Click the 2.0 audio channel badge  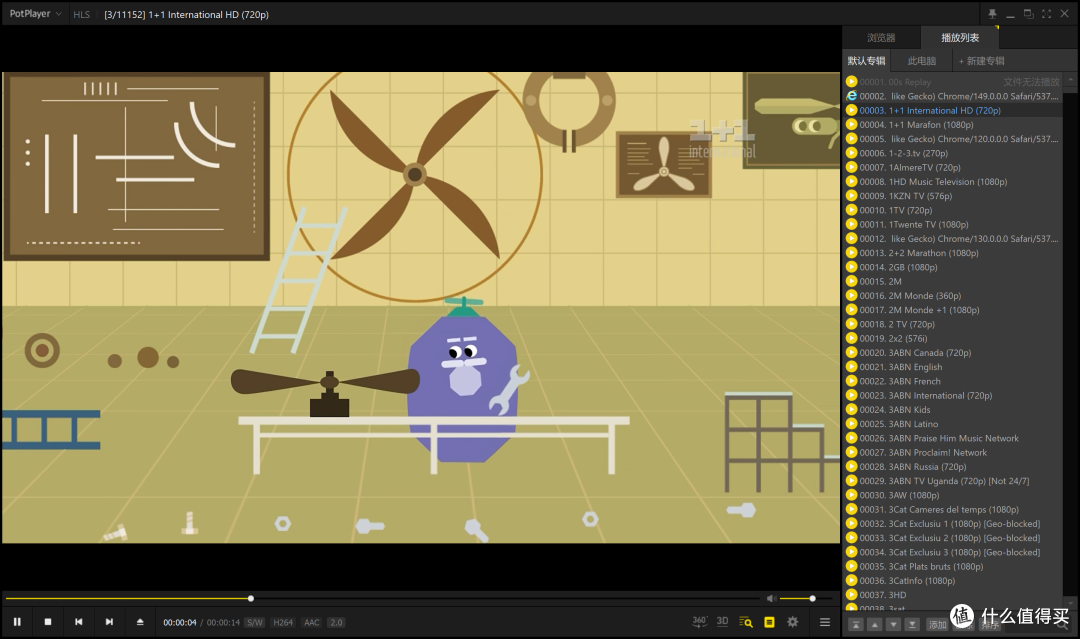(x=336, y=622)
